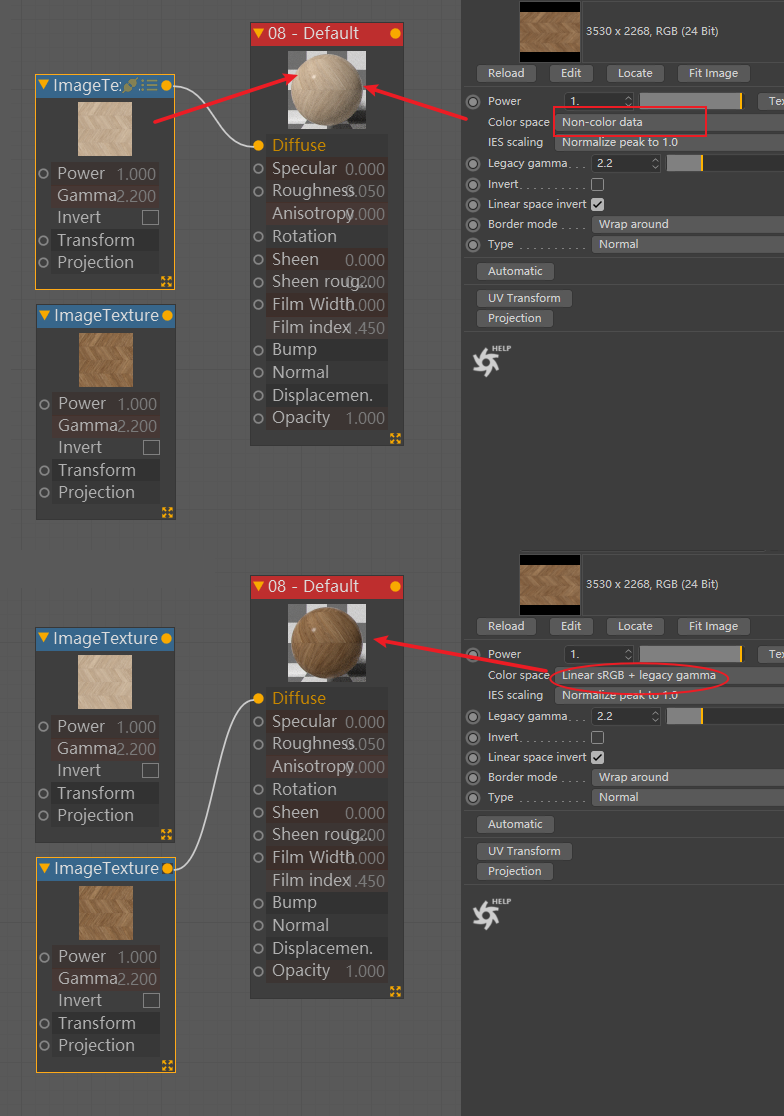
Task: Click the Legacy gamma slider in upper panel
Action: (725, 164)
